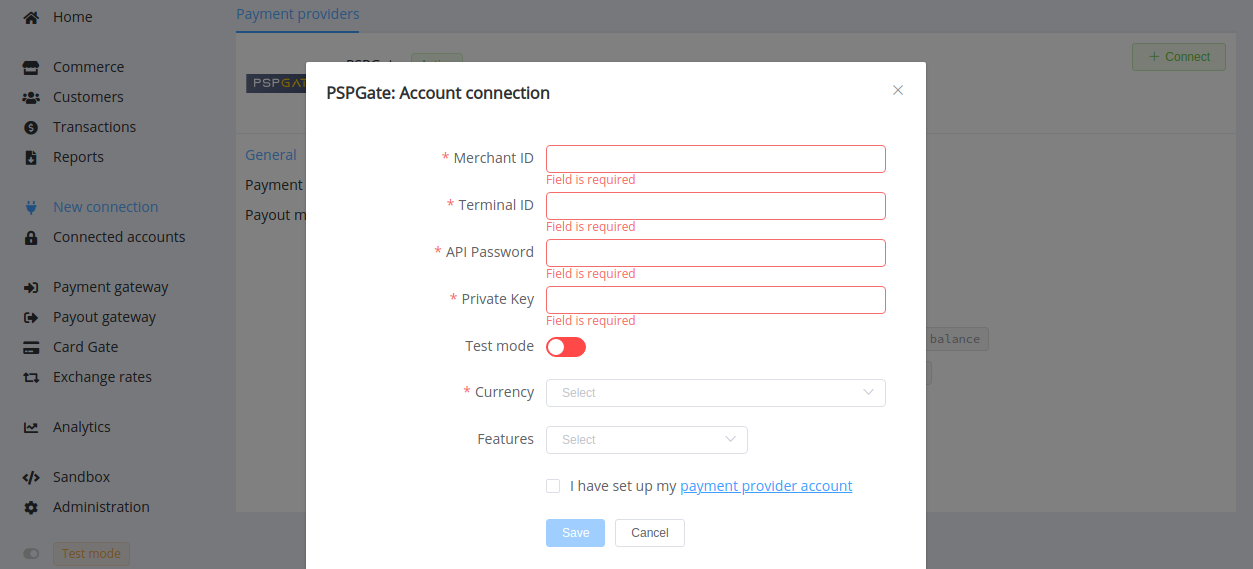Open the payment provider account link
Screen dimensions: 1253x569
766,486
